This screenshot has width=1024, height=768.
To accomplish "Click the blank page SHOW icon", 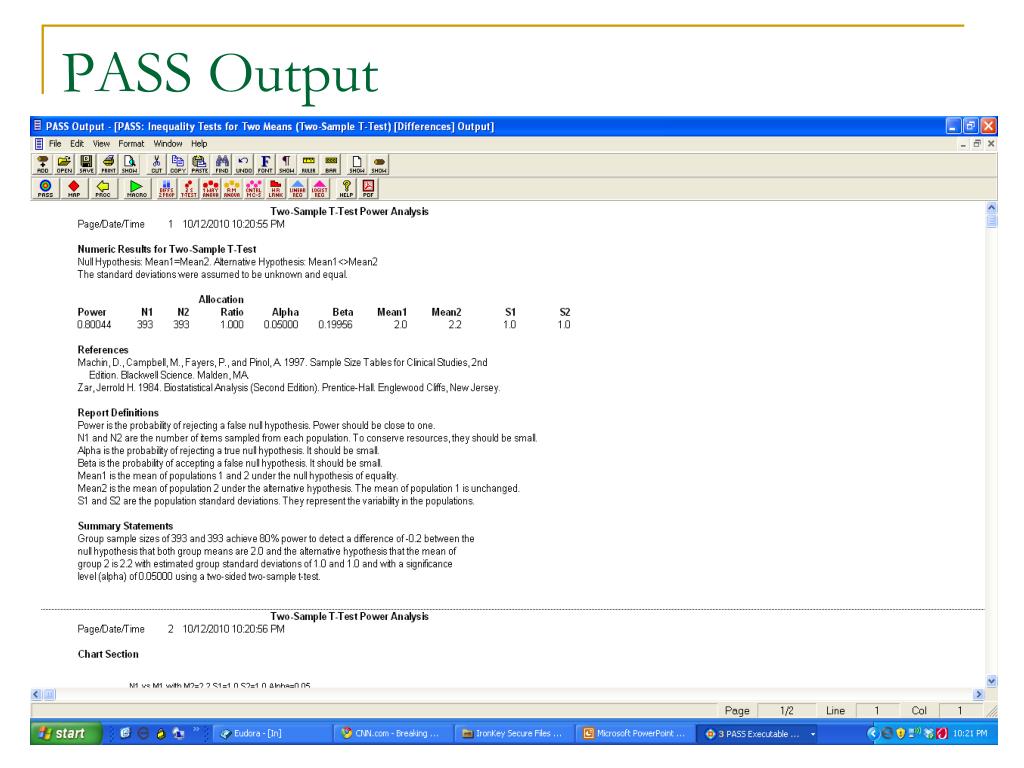I will pos(357,164).
